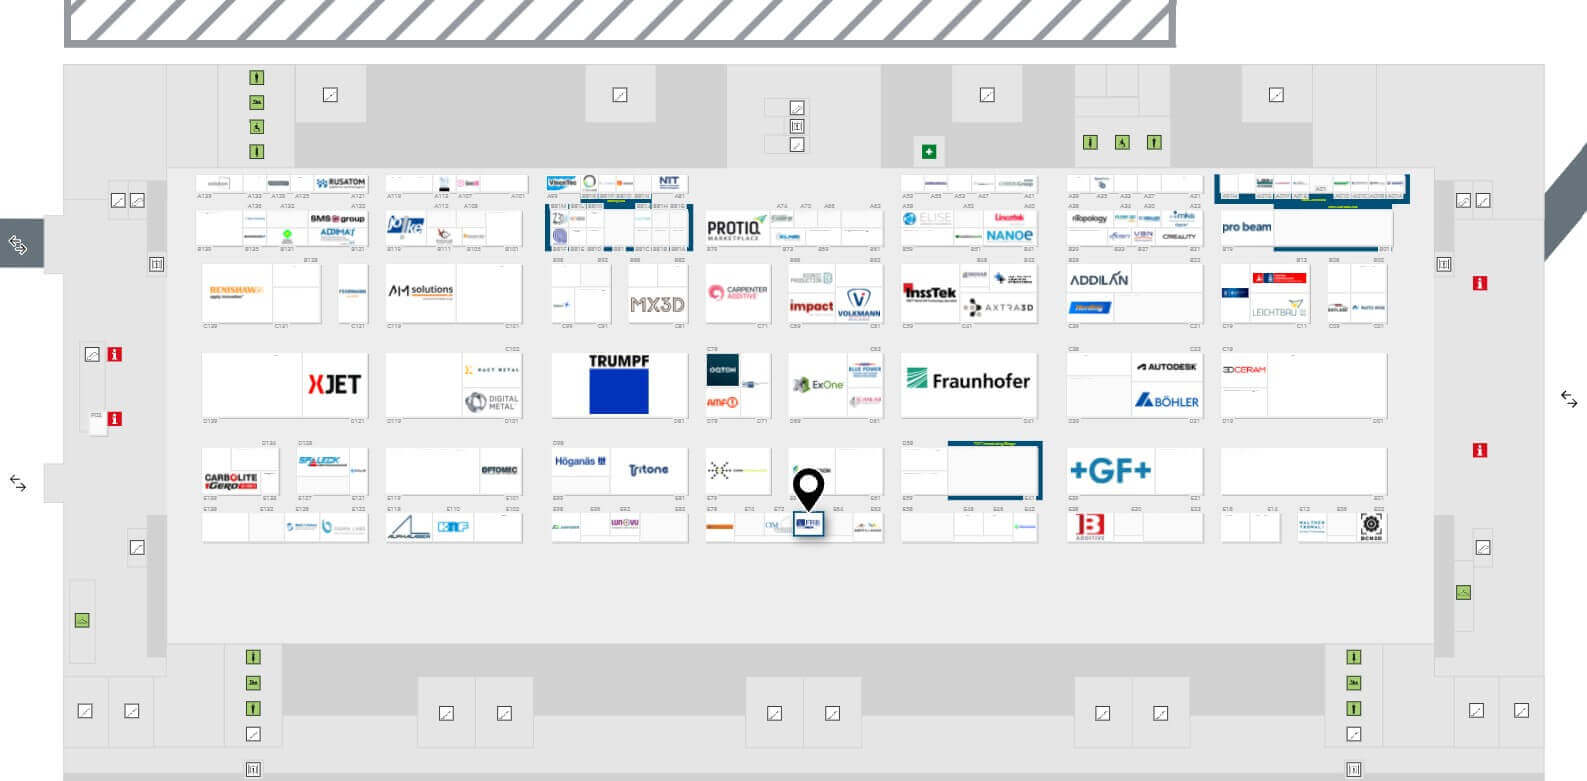Click the green info icon left of the top-right wheelchair icon
Screen dimensions: 1587x781
point(1090,143)
